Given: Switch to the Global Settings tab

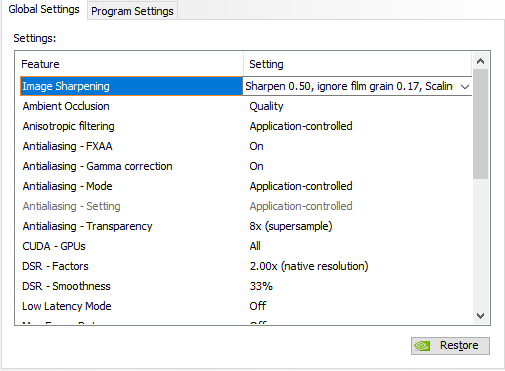Looking at the screenshot, I should pos(44,9).
